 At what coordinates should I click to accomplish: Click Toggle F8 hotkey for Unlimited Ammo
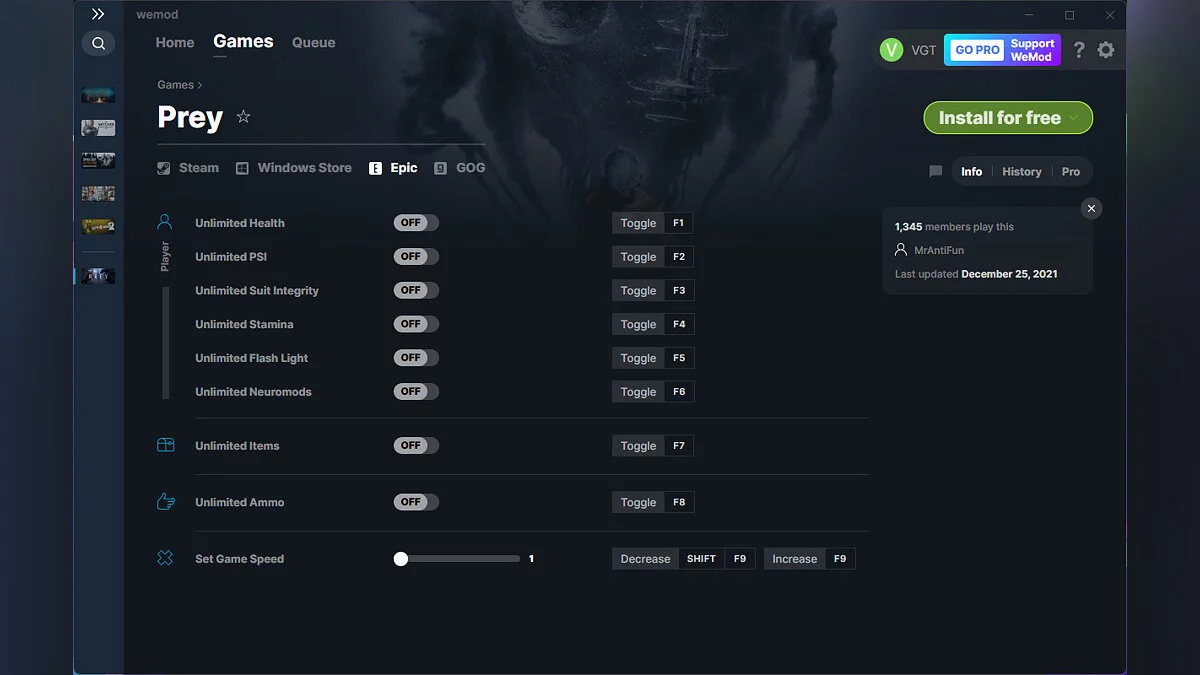pos(653,502)
